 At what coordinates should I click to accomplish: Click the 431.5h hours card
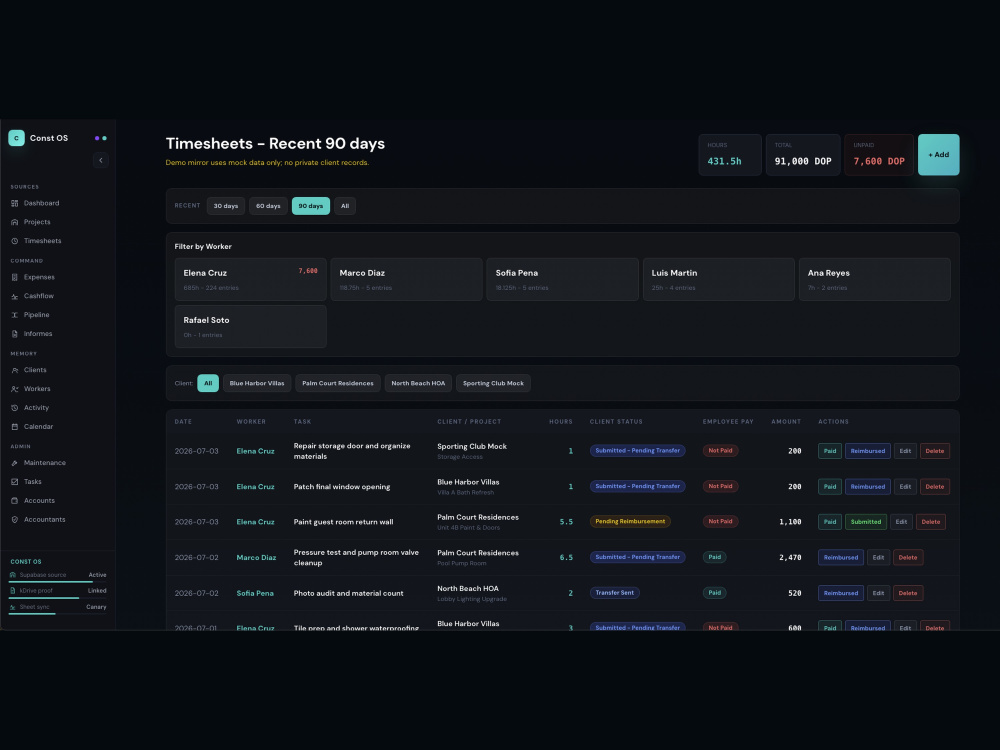[x=730, y=154]
